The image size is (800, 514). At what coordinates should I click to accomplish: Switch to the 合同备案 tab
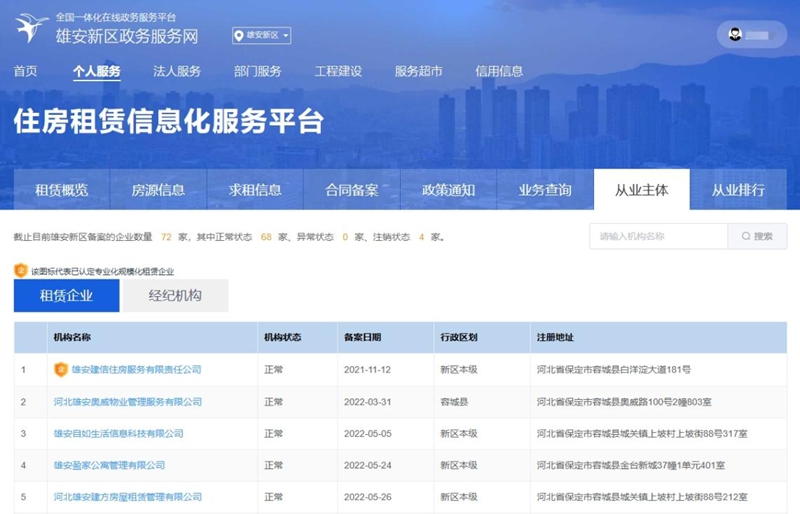352,190
